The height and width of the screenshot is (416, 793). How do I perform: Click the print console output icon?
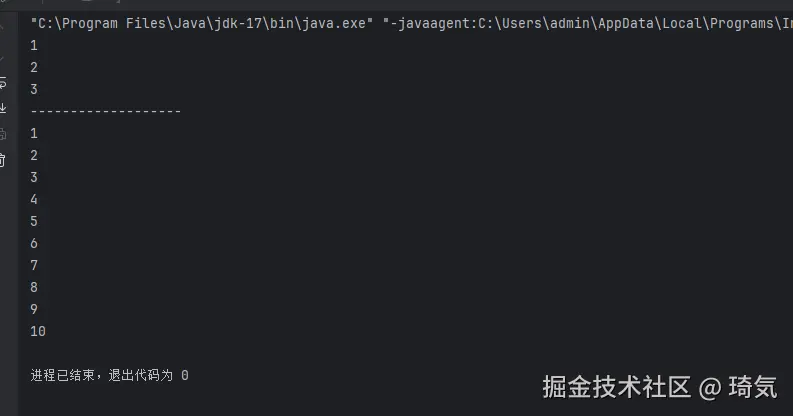pos(3,134)
